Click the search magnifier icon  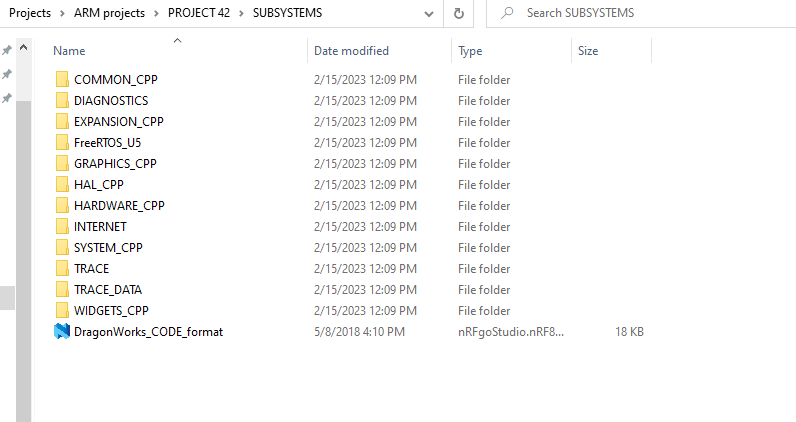[506, 13]
